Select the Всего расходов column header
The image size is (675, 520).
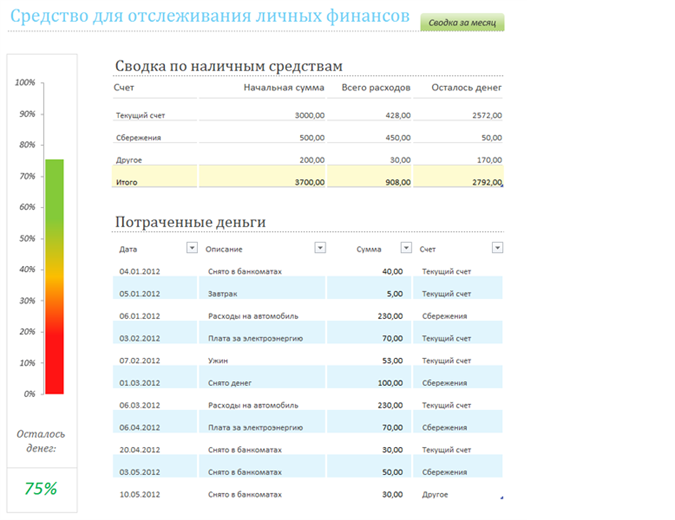376,87
